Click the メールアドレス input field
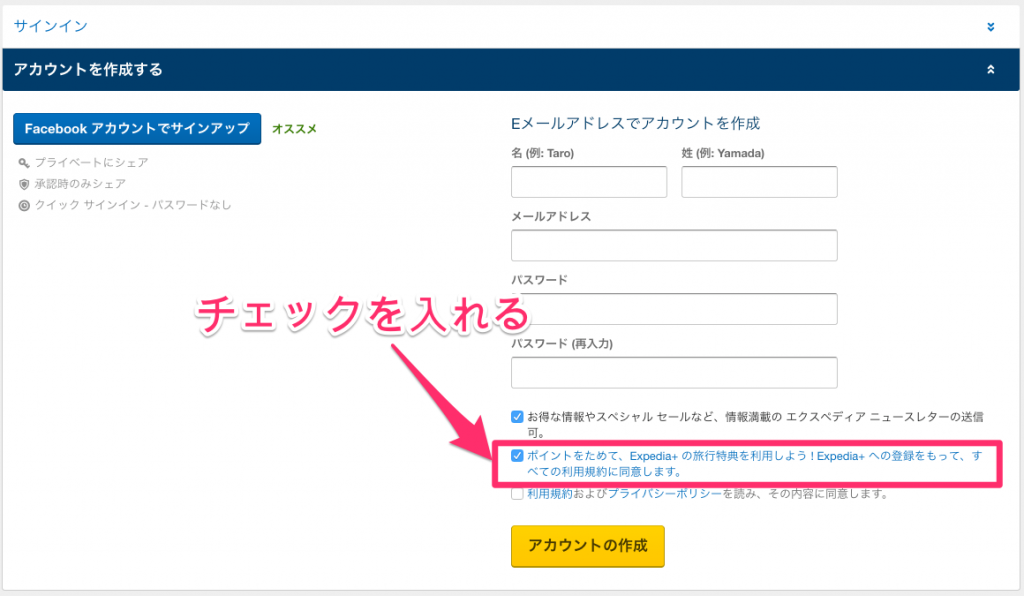Image resolution: width=1024 pixels, height=596 pixels. [673, 245]
